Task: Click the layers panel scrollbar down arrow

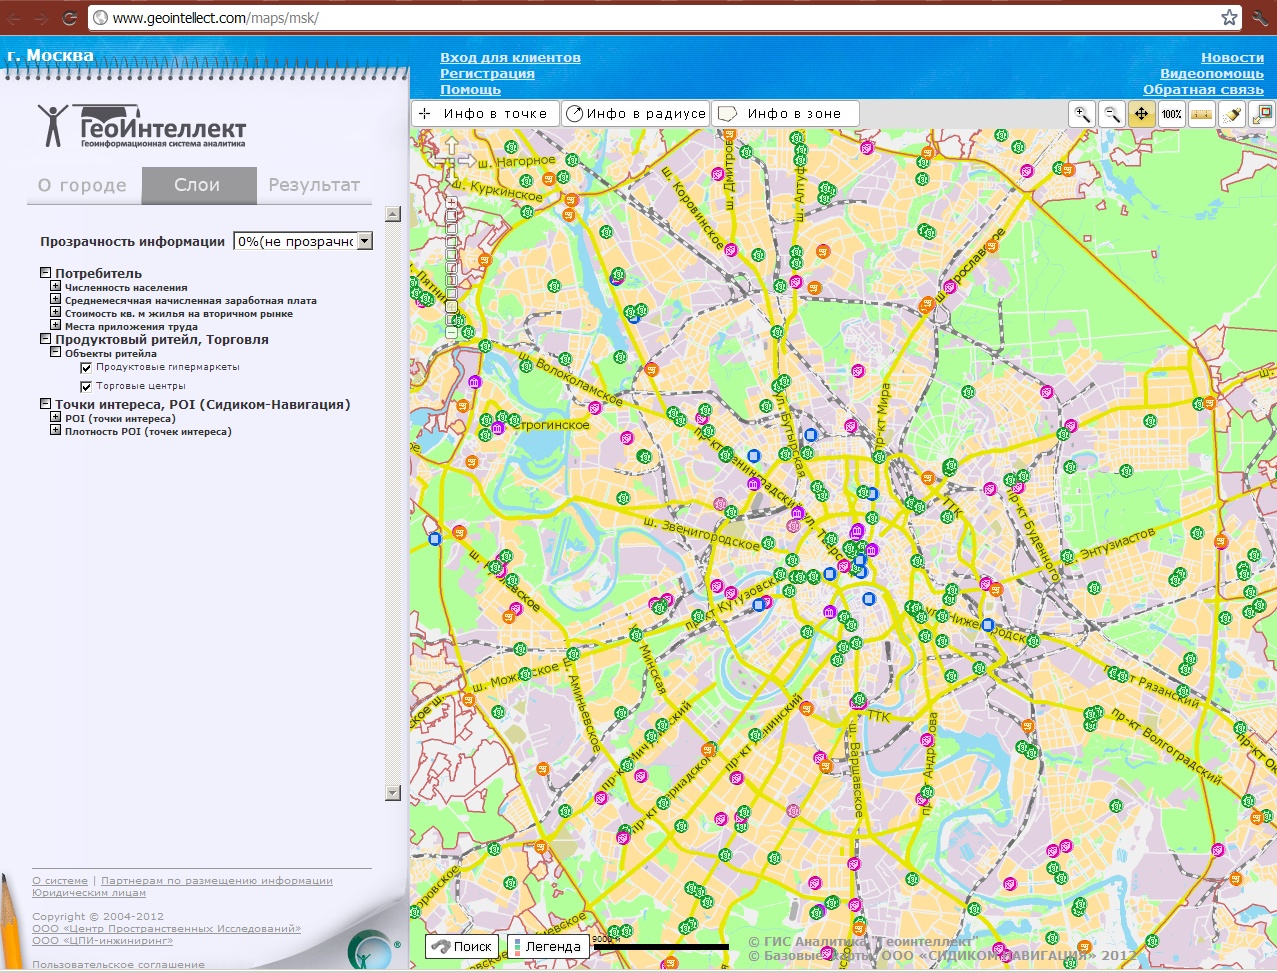Action: [x=393, y=793]
